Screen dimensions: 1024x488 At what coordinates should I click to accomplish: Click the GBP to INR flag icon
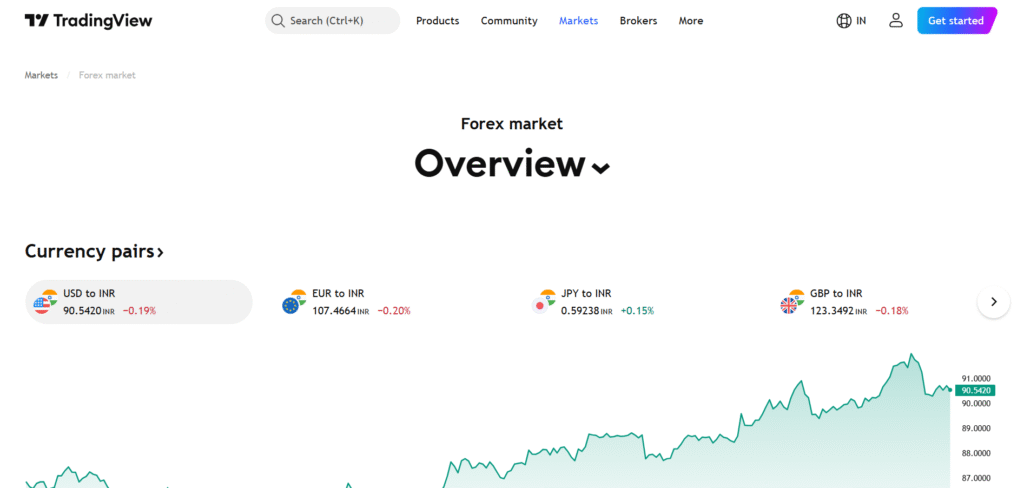(792, 302)
